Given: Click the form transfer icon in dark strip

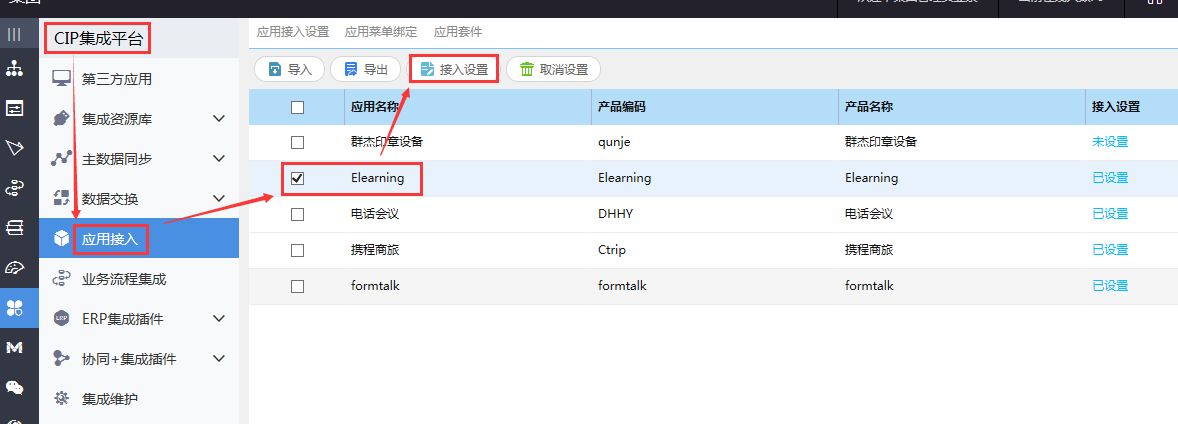Looking at the screenshot, I should tap(14, 108).
